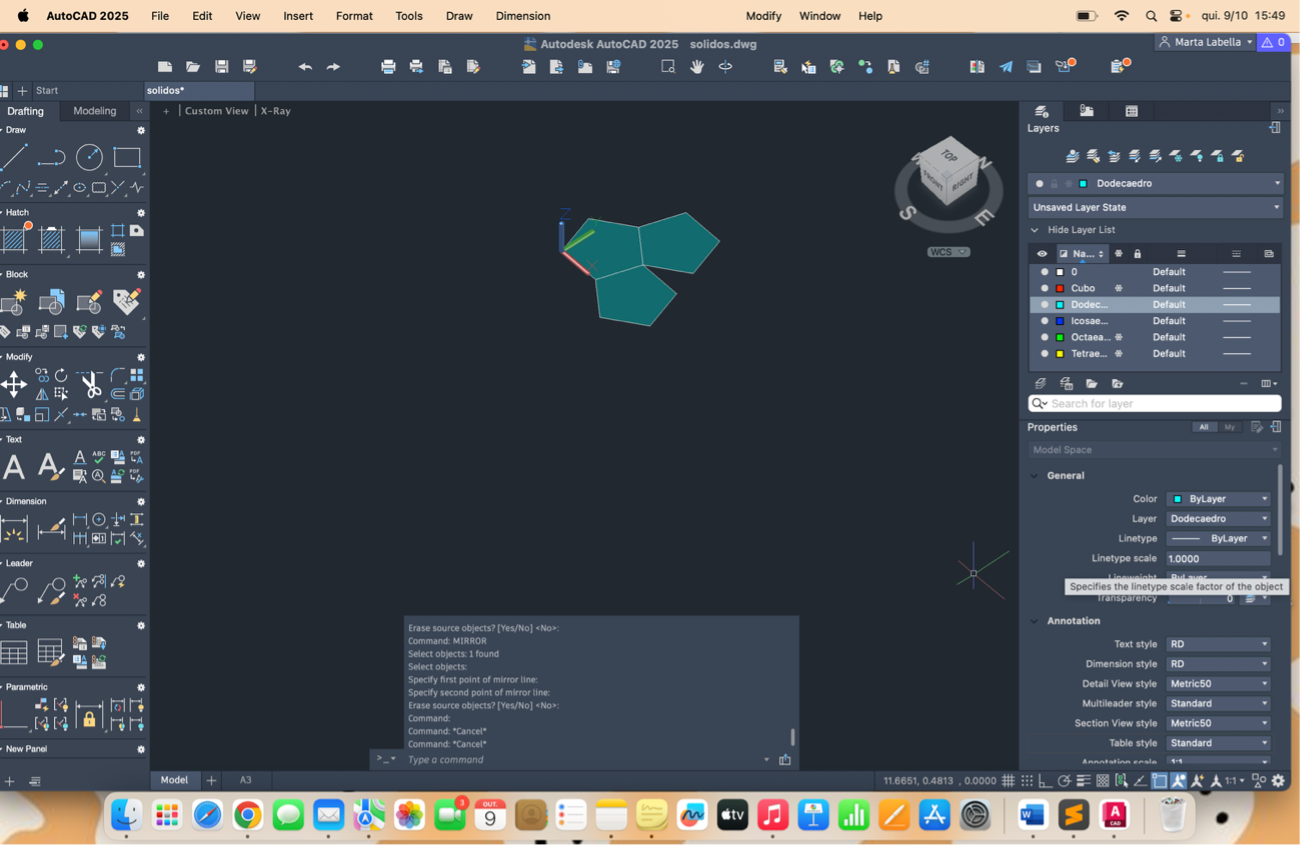
Task: Open the Text style RD dropdown
Action: [1219, 646]
